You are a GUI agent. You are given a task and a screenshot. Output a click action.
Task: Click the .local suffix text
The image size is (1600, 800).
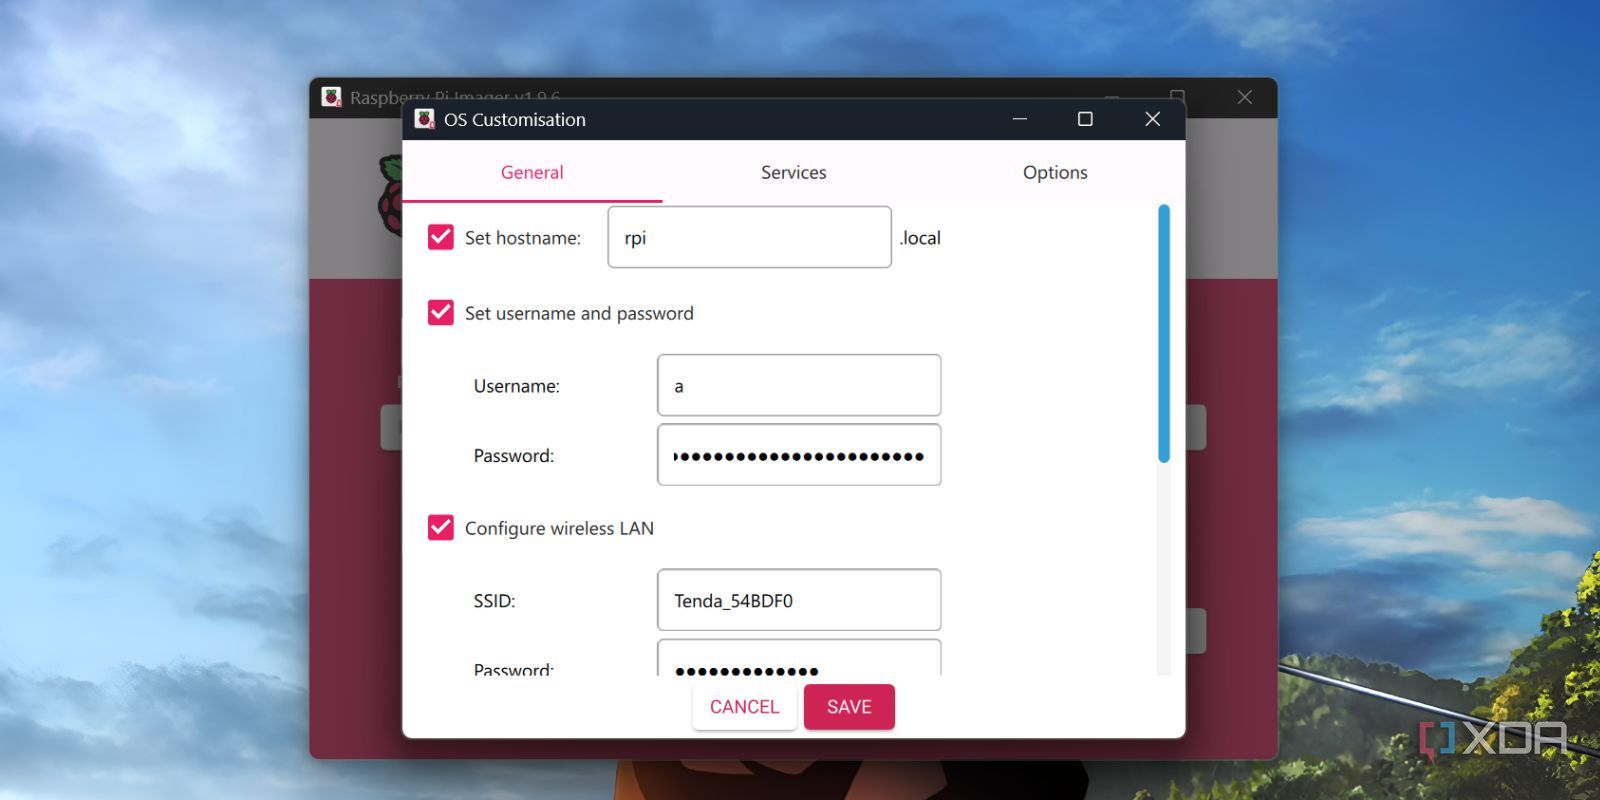coord(920,238)
